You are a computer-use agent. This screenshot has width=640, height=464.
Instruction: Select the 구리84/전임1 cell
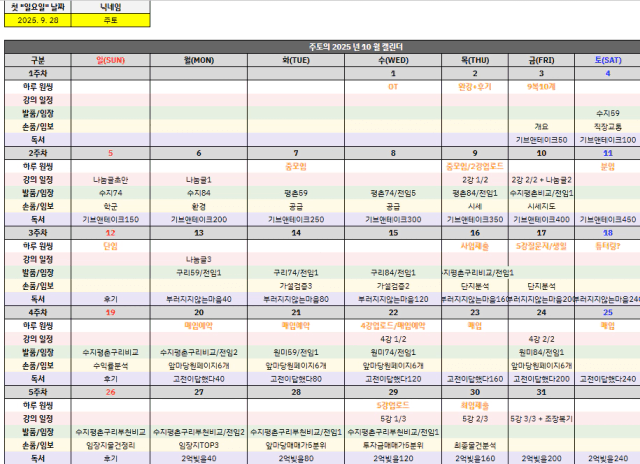click(393, 272)
